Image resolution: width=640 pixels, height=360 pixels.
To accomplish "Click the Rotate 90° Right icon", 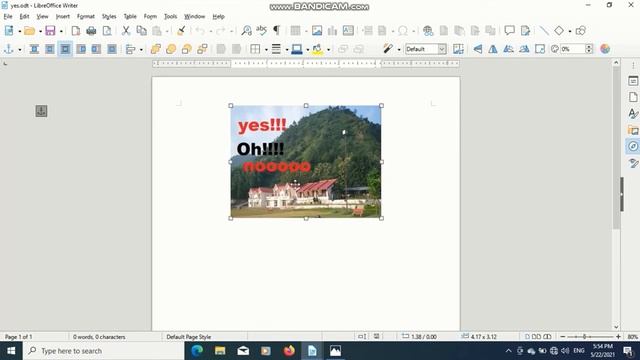I will [524, 49].
